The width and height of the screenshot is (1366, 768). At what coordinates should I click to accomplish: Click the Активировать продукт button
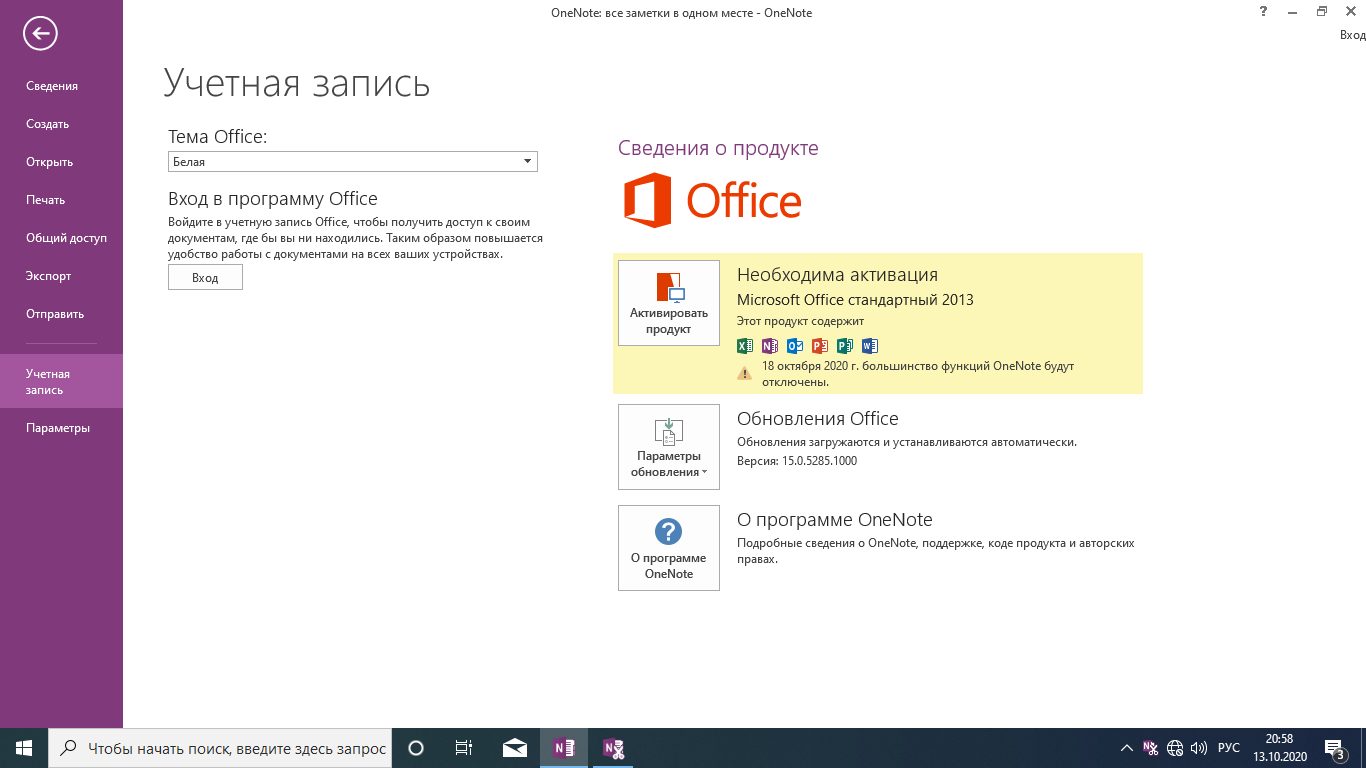[x=669, y=303]
